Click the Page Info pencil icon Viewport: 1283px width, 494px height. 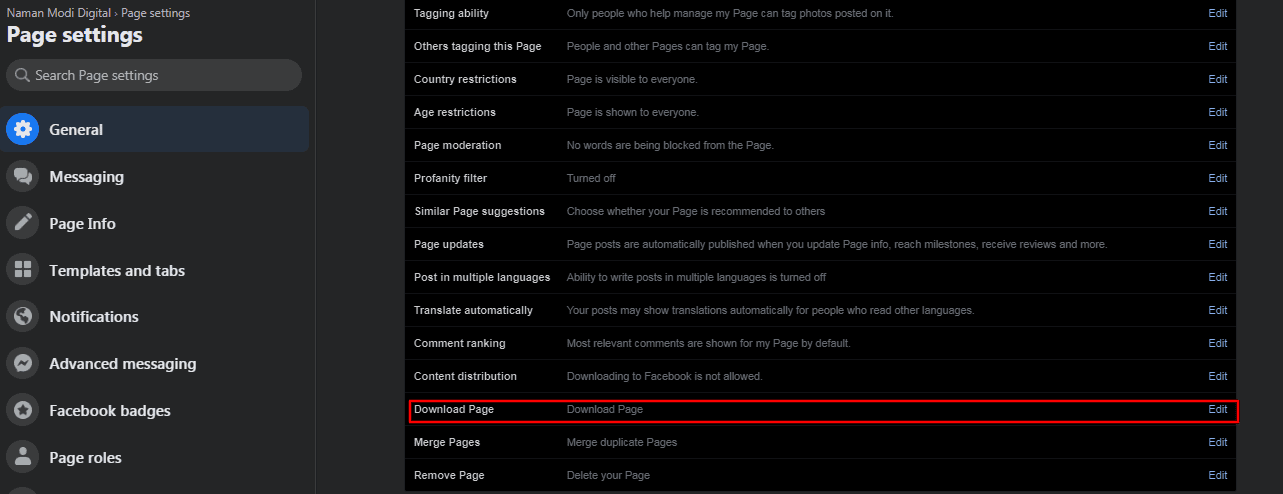(23, 223)
